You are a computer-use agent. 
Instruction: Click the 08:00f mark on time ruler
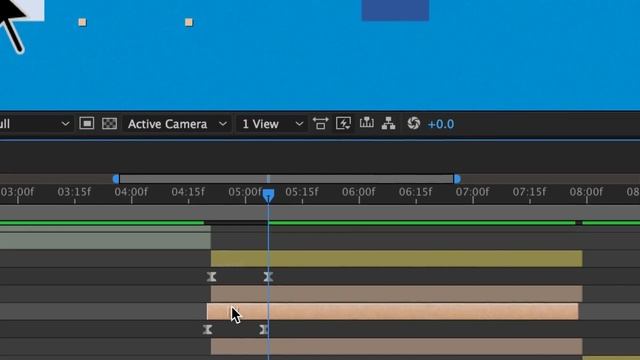click(x=587, y=192)
